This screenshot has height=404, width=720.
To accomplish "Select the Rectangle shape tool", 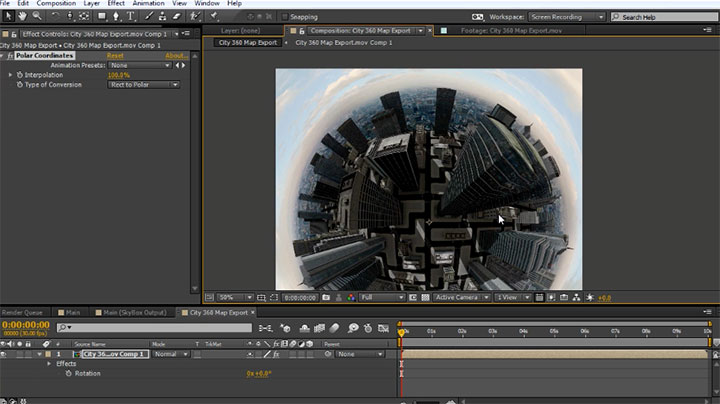I will 102,17.
